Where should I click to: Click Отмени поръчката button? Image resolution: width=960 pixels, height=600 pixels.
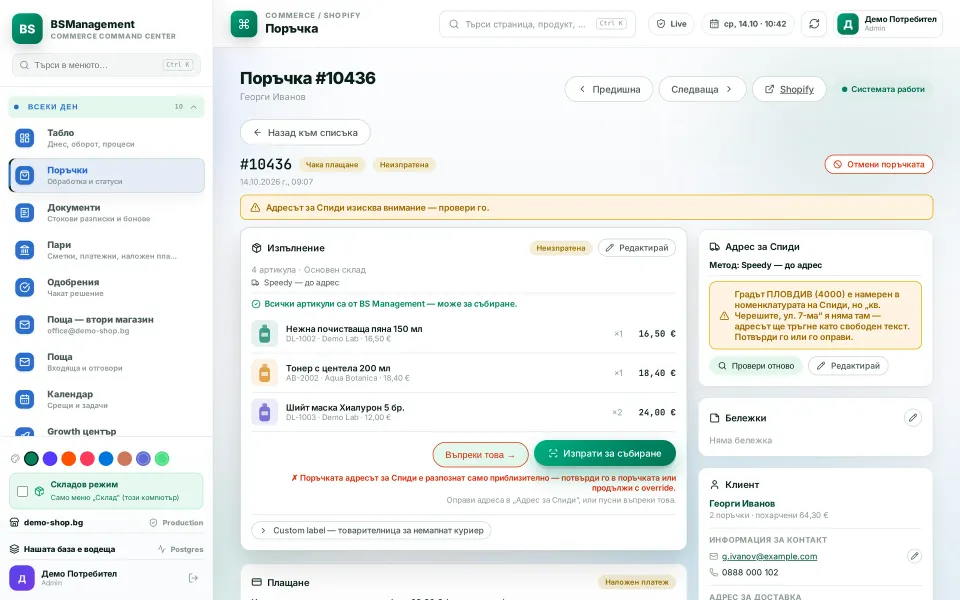(x=879, y=164)
